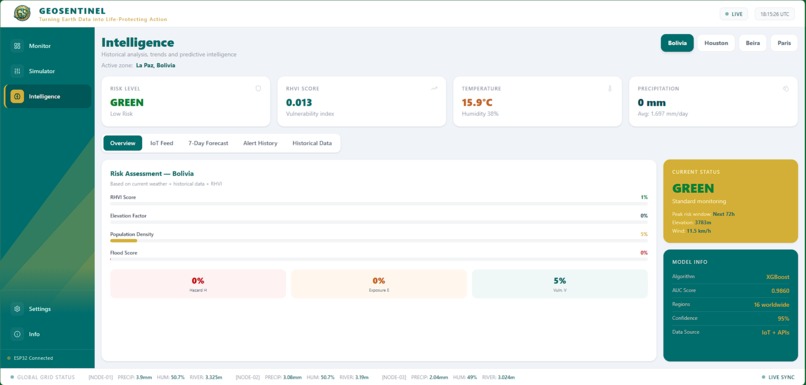
Task: Click the [NODE-03] status entry
Action: [449, 377]
